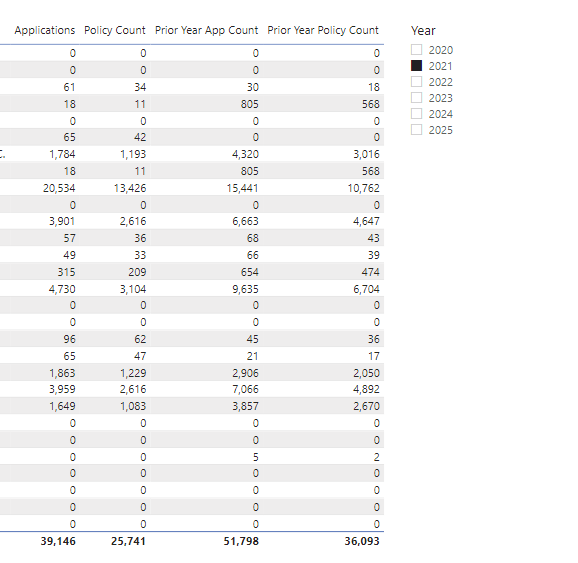Select the Applications cell 20,534
578x563 pixels.
pos(59,188)
